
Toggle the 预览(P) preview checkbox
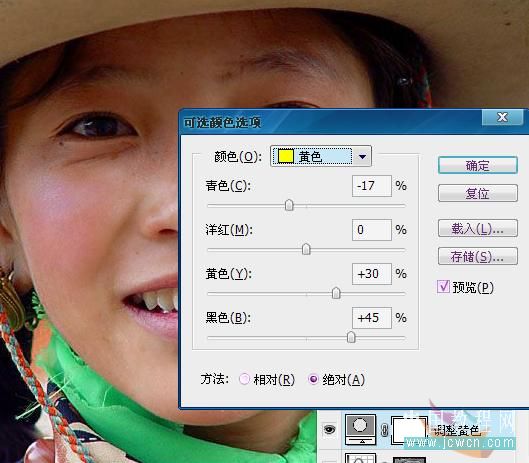click(x=443, y=287)
